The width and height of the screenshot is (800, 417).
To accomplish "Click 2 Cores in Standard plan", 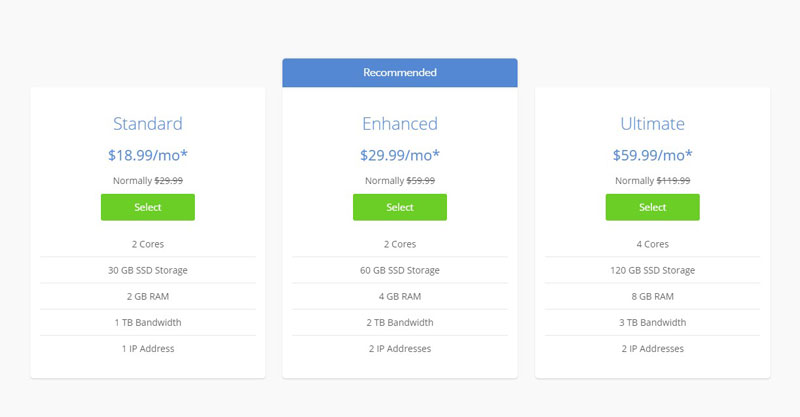I will point(147,244).
